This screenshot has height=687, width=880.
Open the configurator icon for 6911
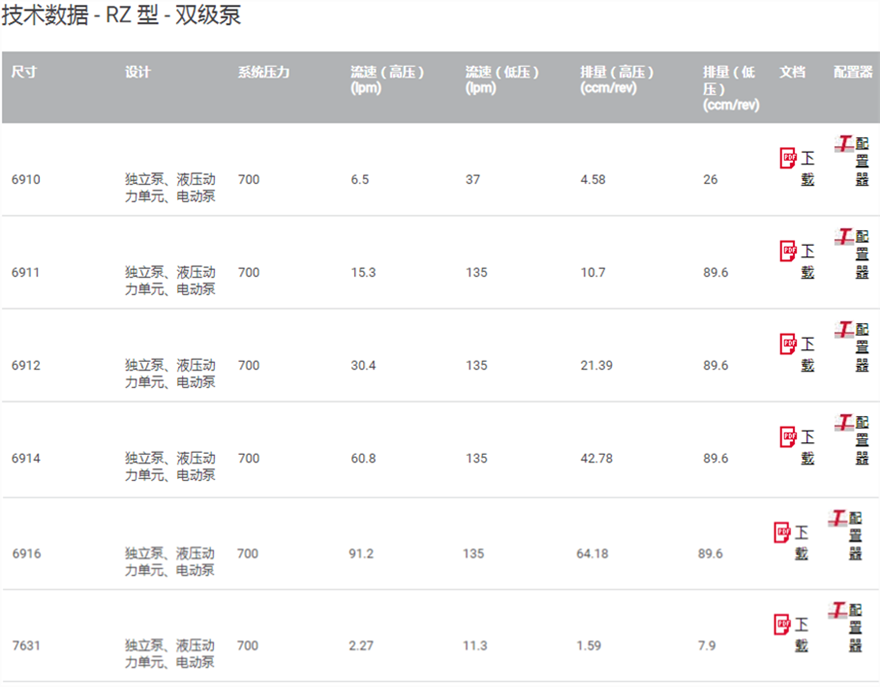pyautogui.click(x=845, y=237)
